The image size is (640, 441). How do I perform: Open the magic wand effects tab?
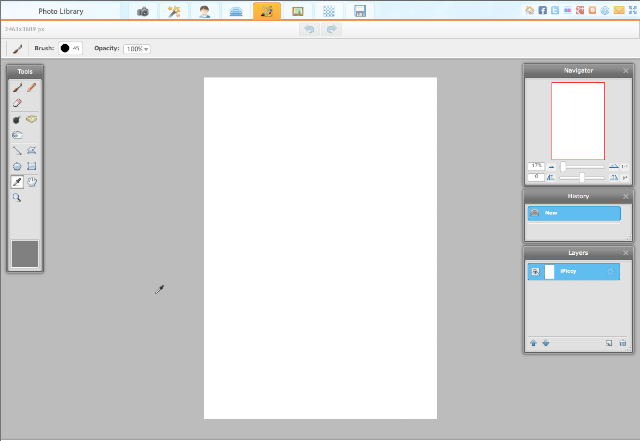[x=174, y=11]
